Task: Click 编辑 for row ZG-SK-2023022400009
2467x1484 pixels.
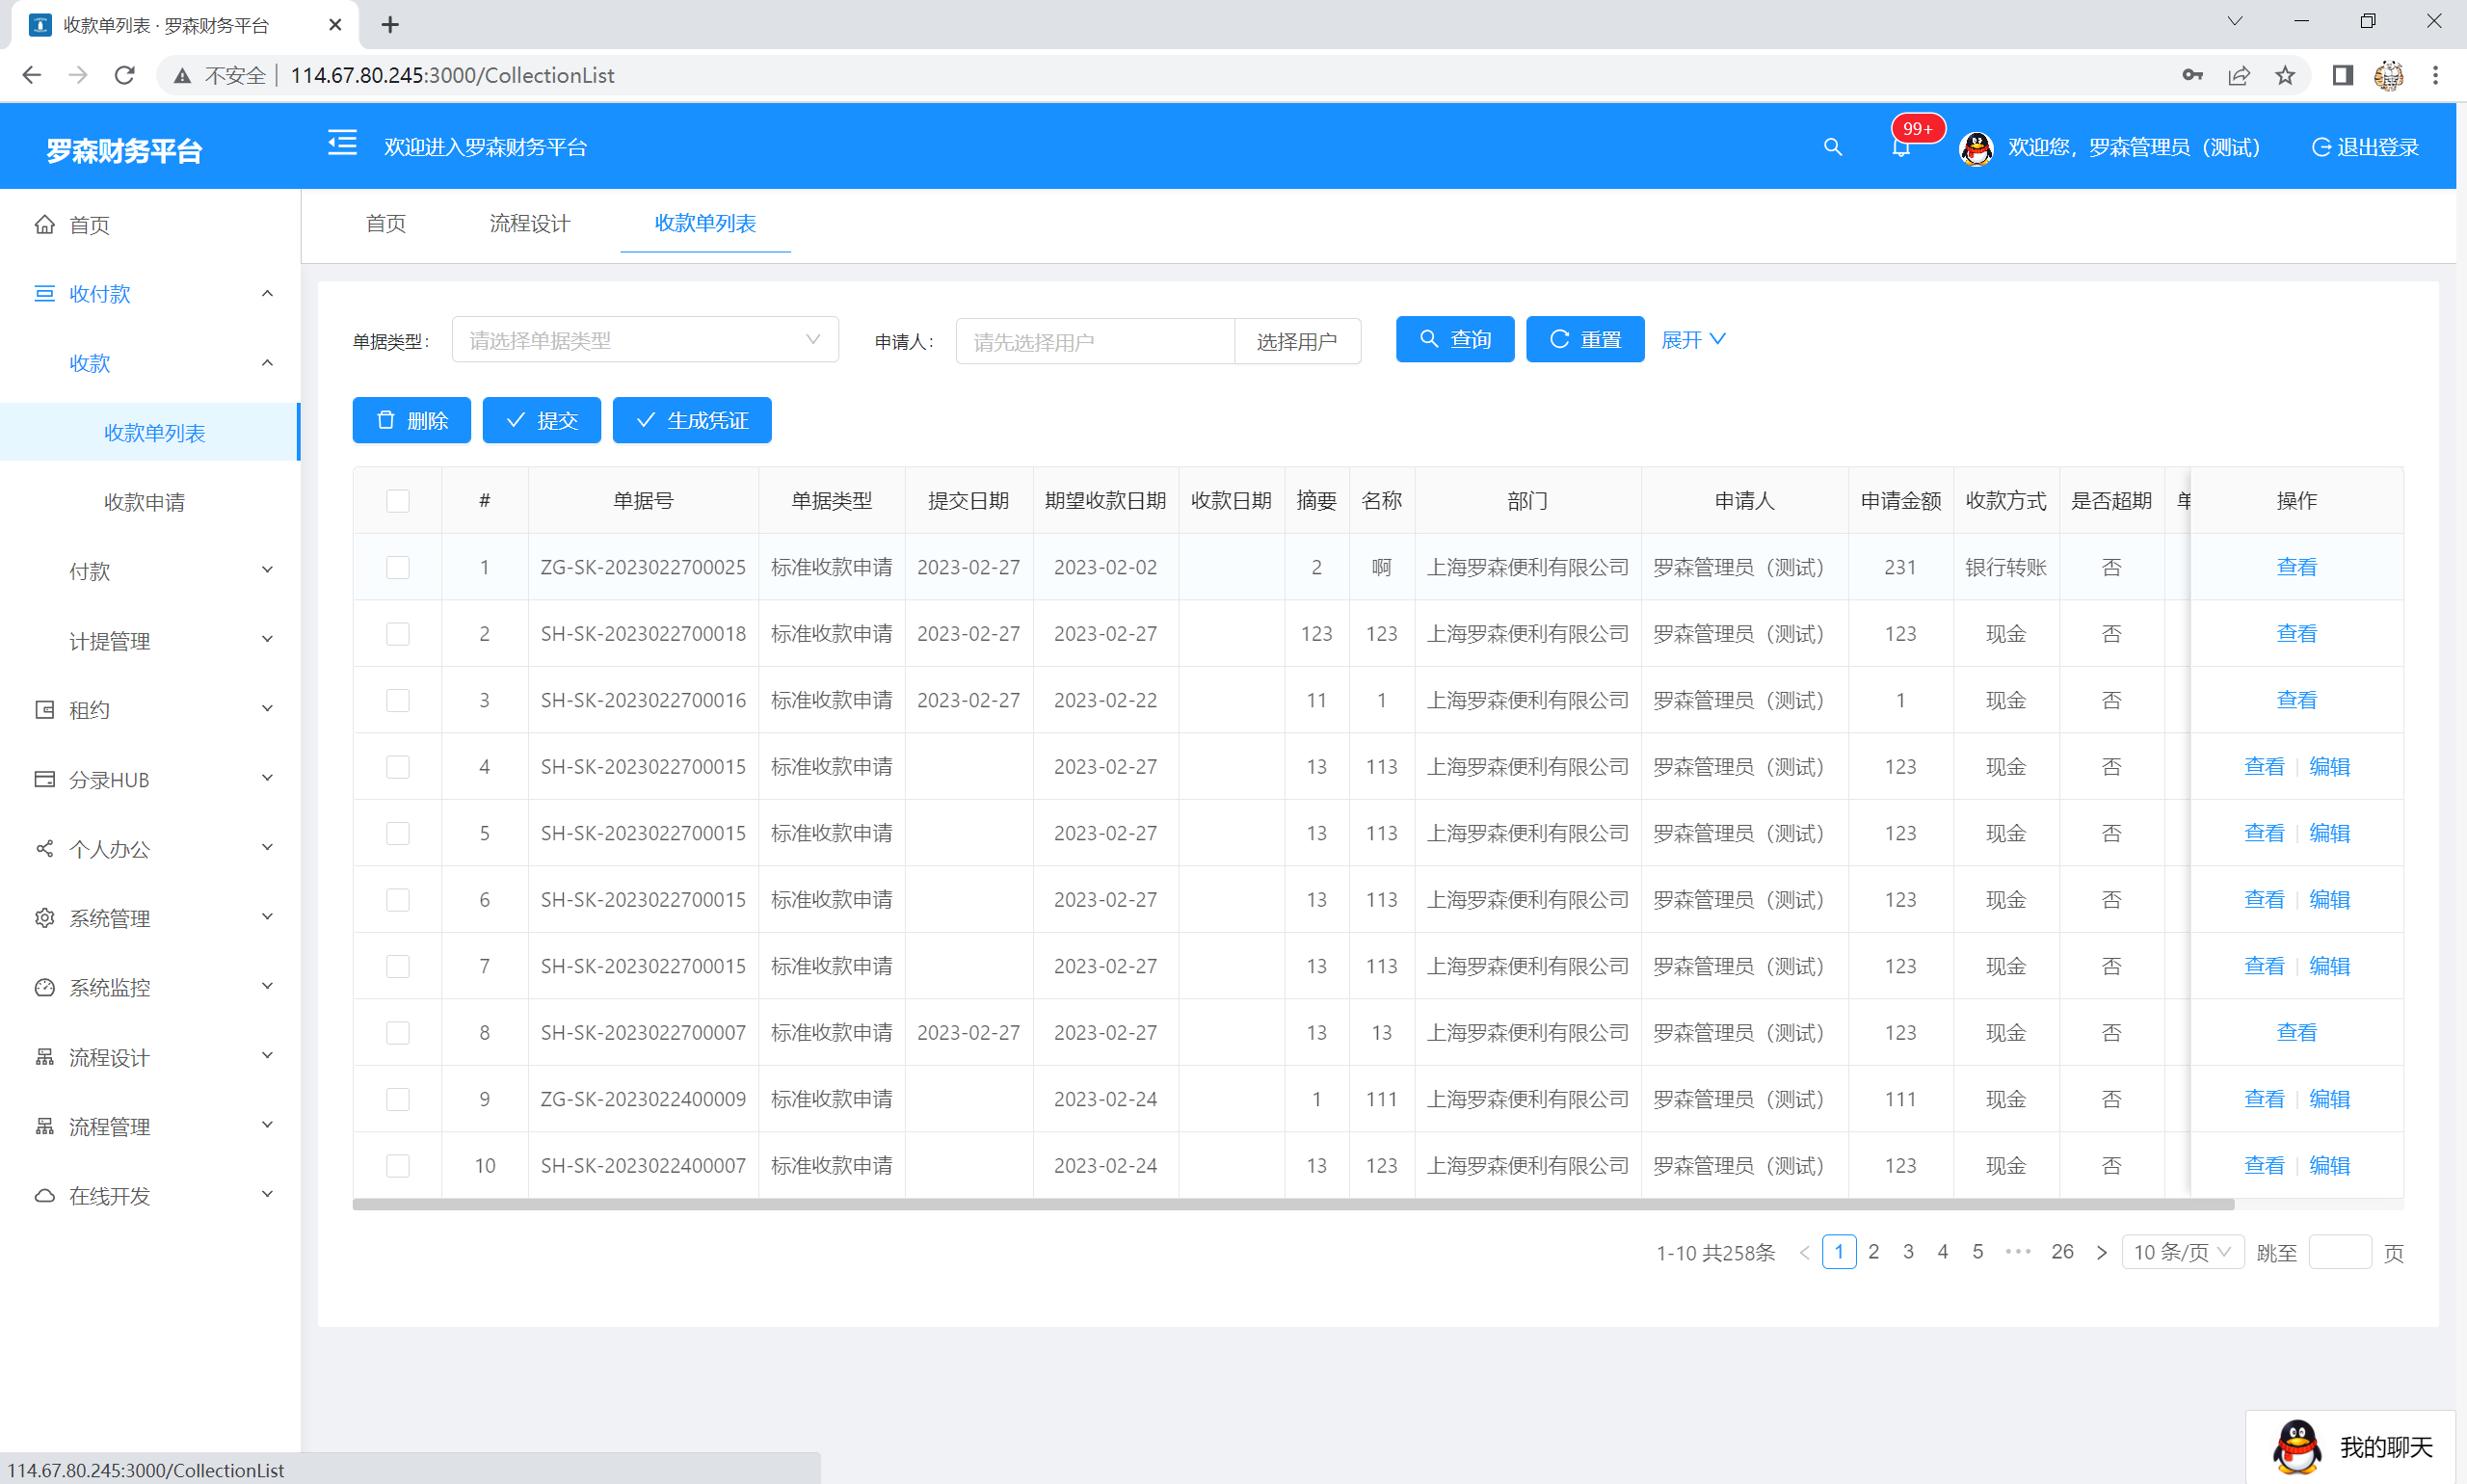Action: [x=2329, y=1099]
